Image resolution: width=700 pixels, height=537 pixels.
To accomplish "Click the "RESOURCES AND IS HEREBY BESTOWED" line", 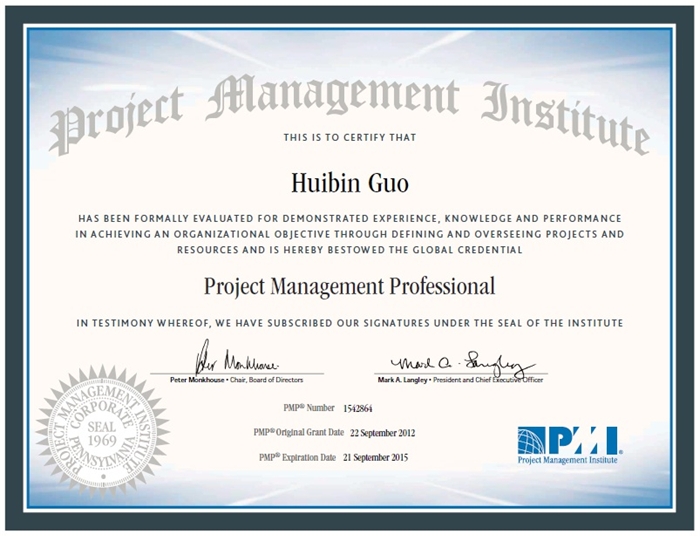I will click(x=349, y=248).
